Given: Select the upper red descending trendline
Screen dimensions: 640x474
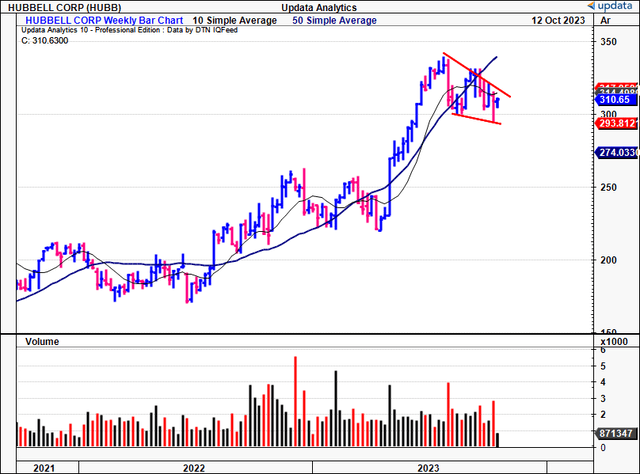Looking at the screenshot, I should click(480, 75).
